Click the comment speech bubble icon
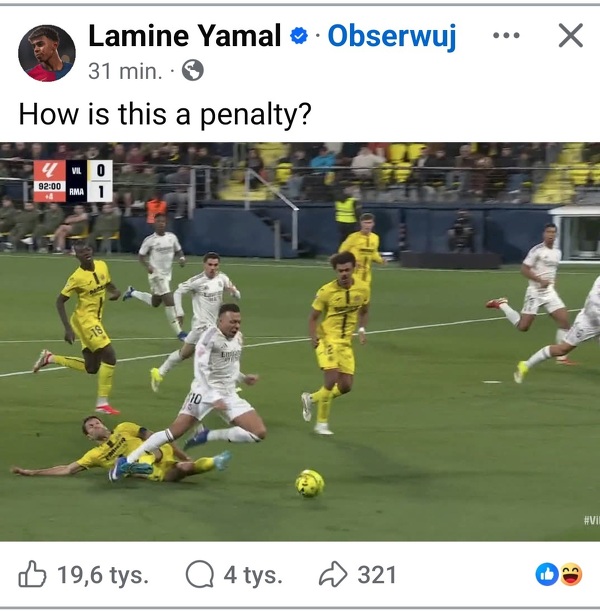The width and height of the screenshot is (600, 611). (199, 574)
